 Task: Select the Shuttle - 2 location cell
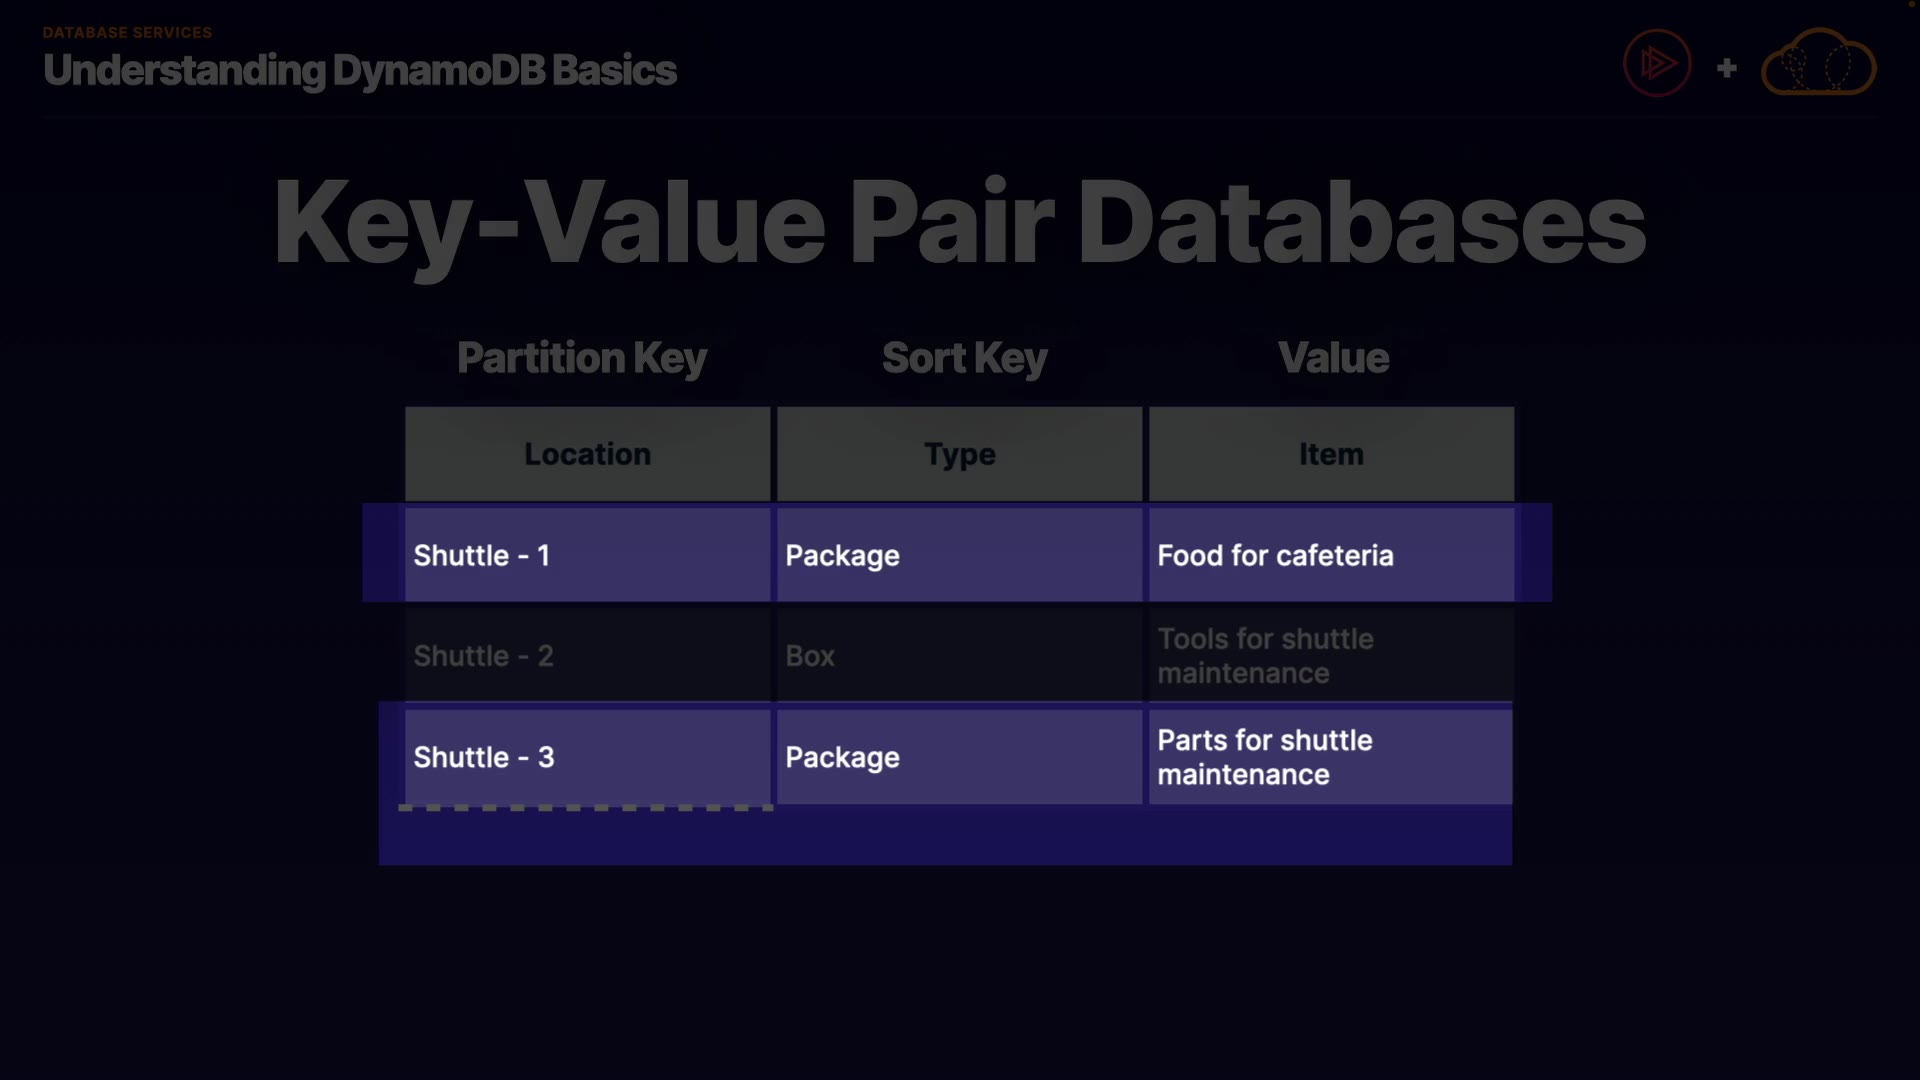tap(587, 656)
